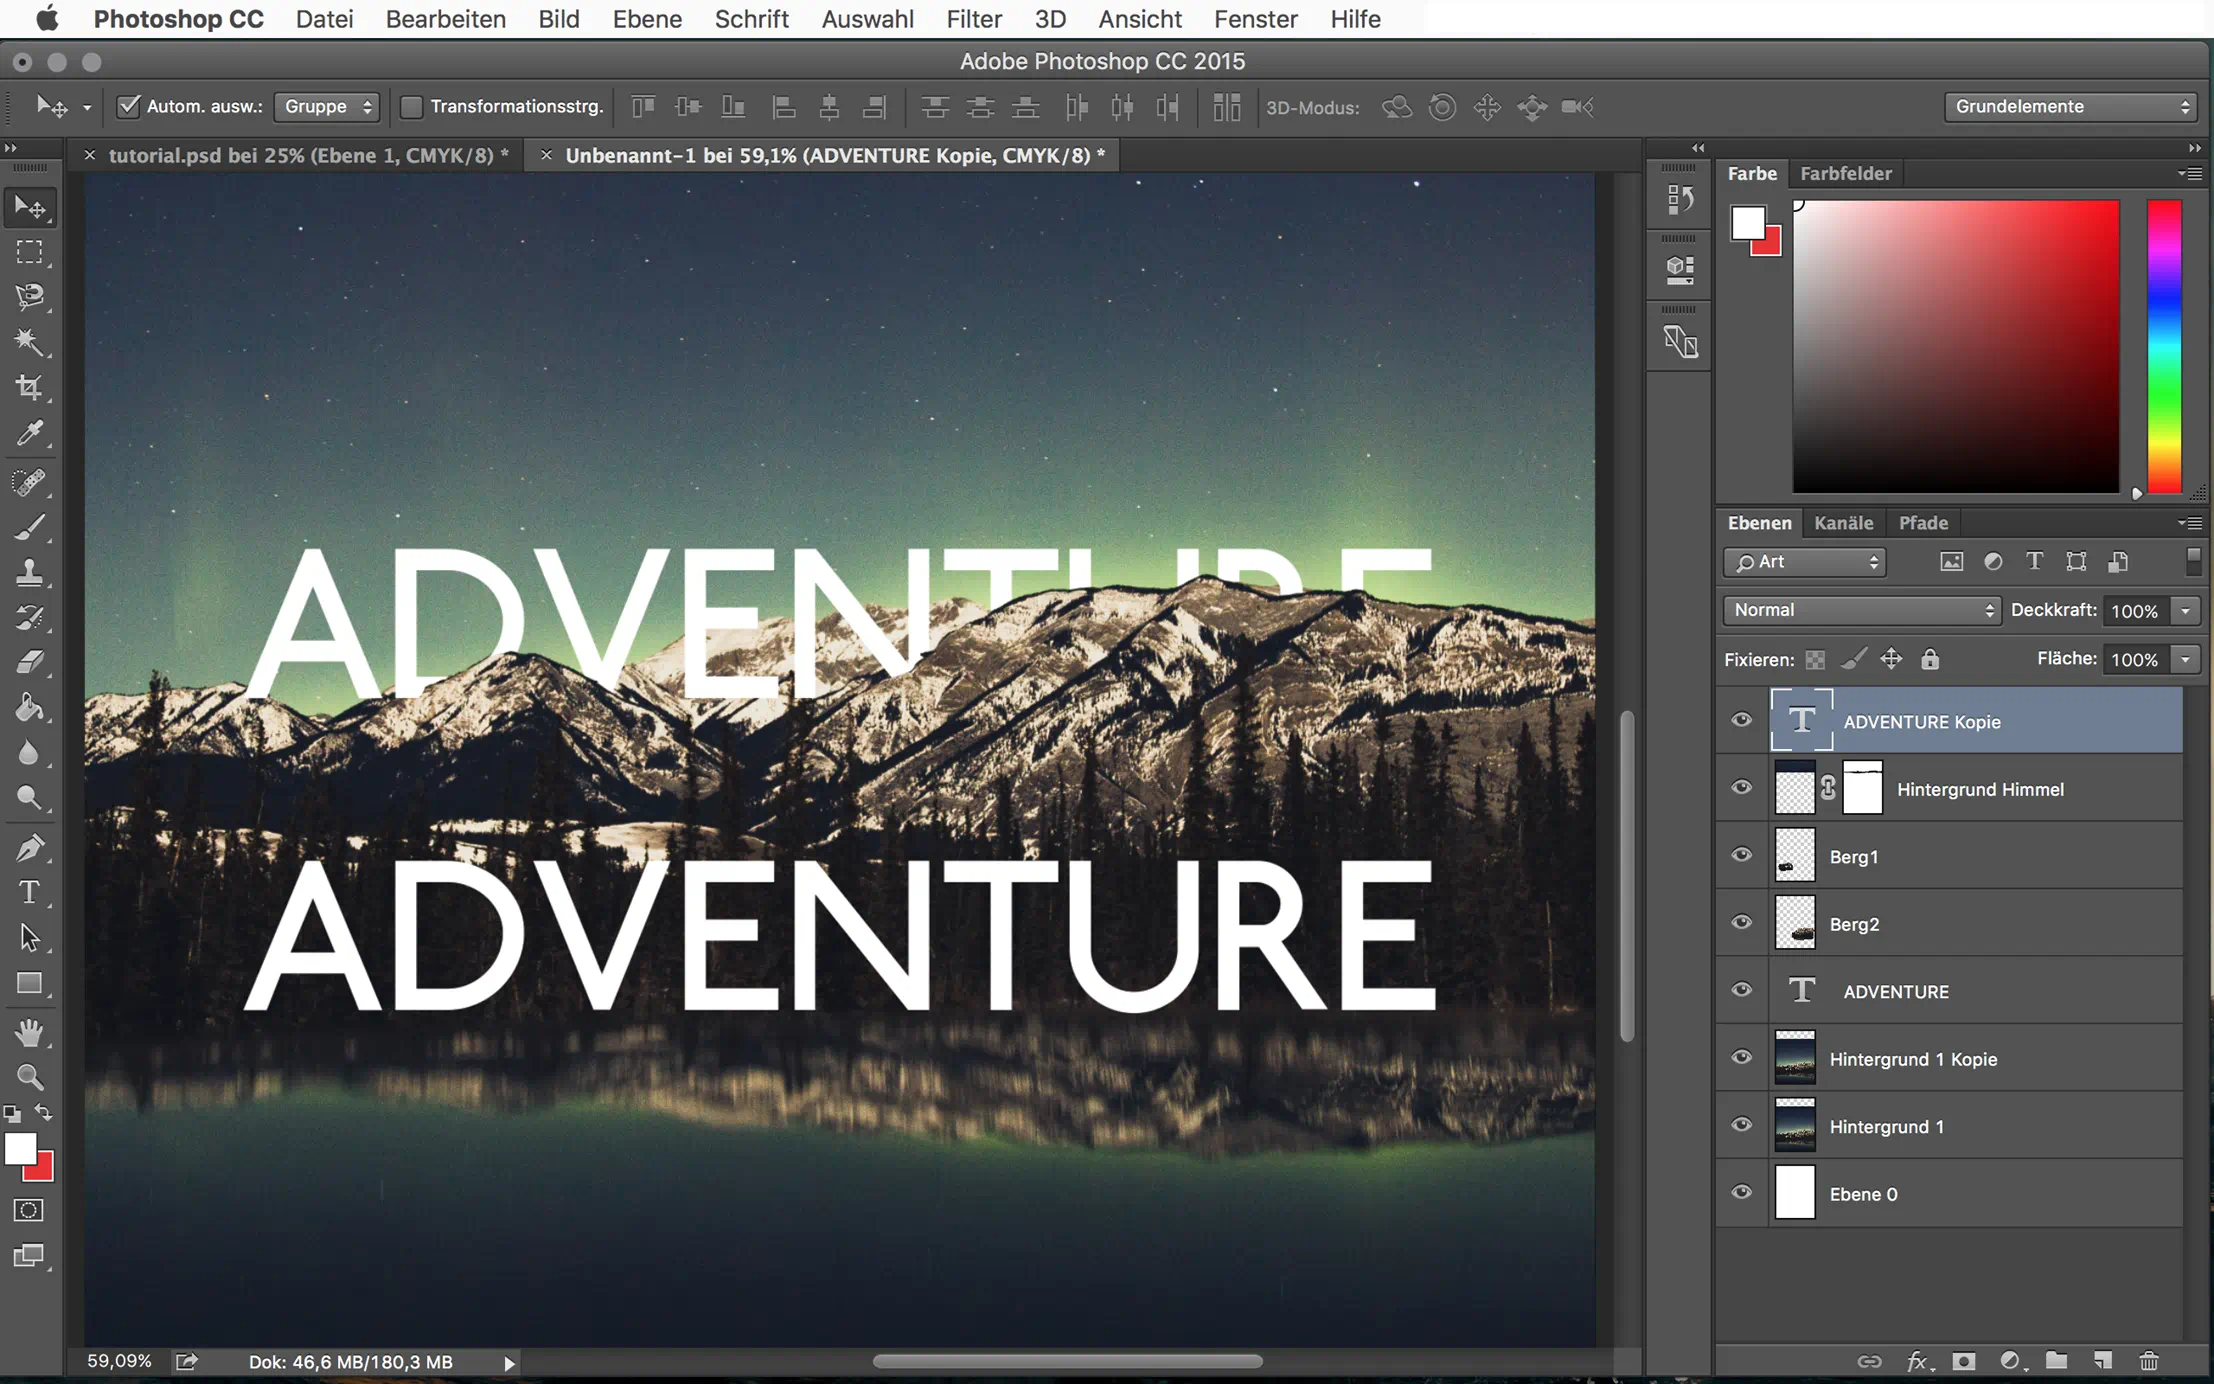
Task: Switch to the Kanäle tab
Action: click(x=1843, y=523)
